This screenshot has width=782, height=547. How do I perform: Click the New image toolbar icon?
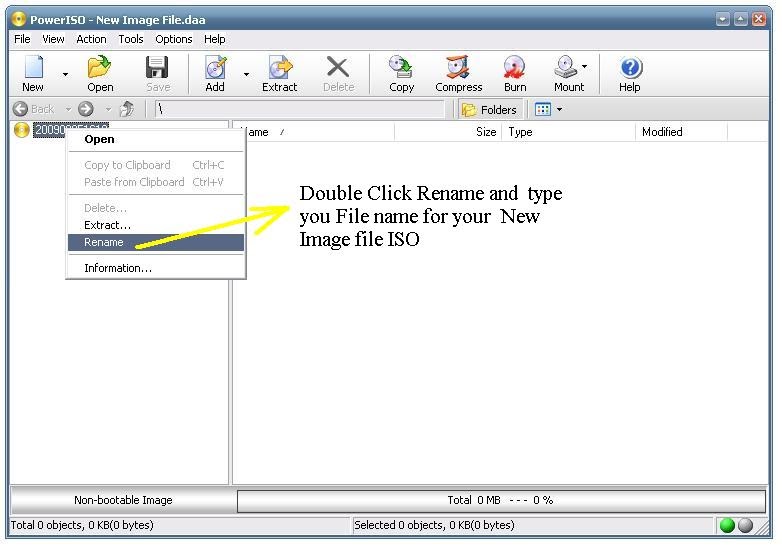(x=33, y=67)
